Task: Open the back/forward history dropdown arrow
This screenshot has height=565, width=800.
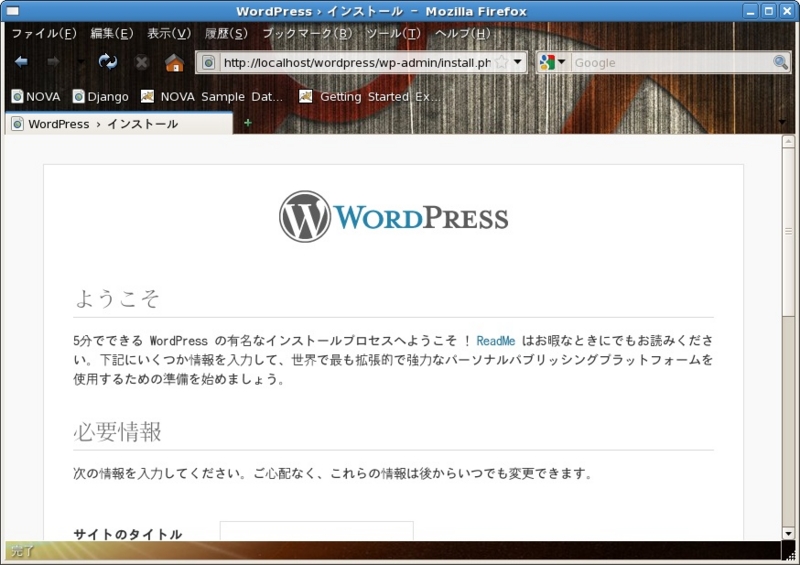Action: tap(80, 62)
